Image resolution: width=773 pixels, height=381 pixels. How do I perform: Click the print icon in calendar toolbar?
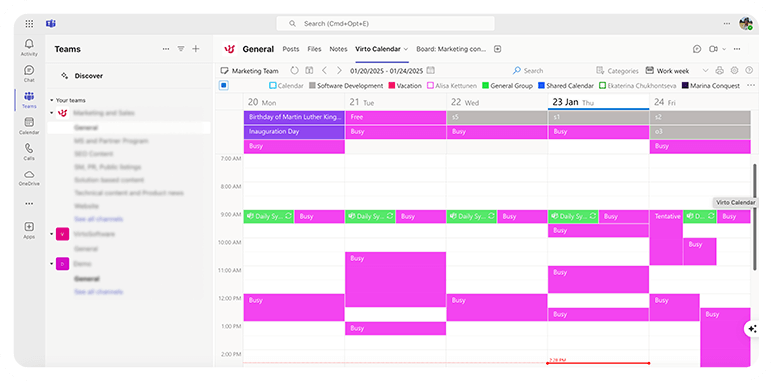[x=719, y=70]
